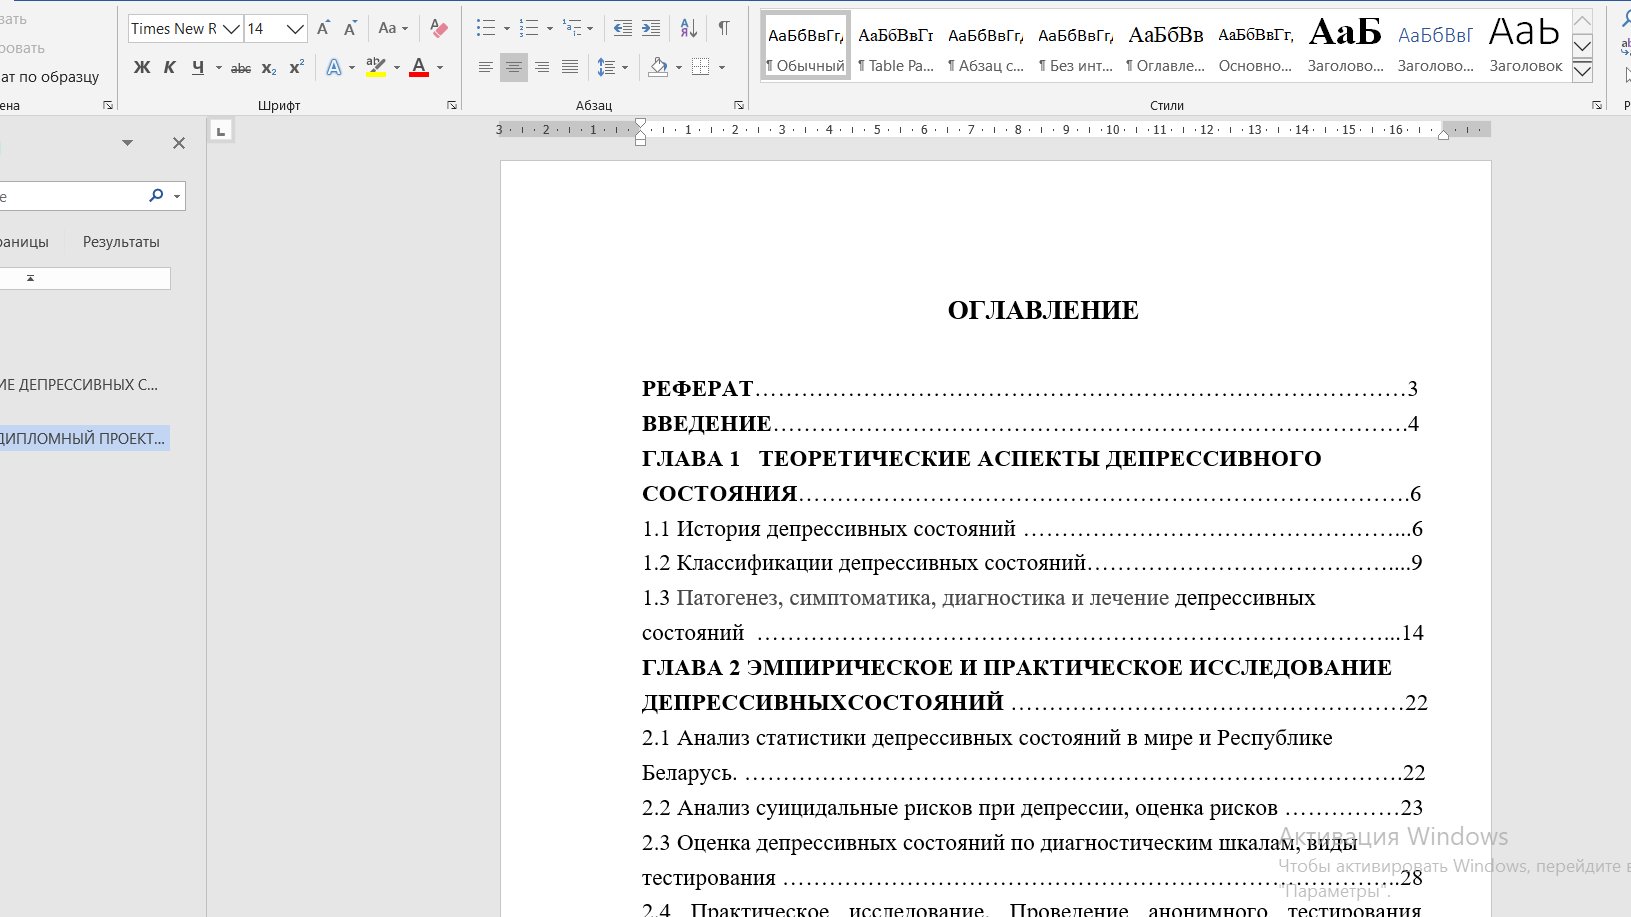Open the borders button
This screenshot has width=1631, height=917.
pyautogui.click(x=700, y=67)
